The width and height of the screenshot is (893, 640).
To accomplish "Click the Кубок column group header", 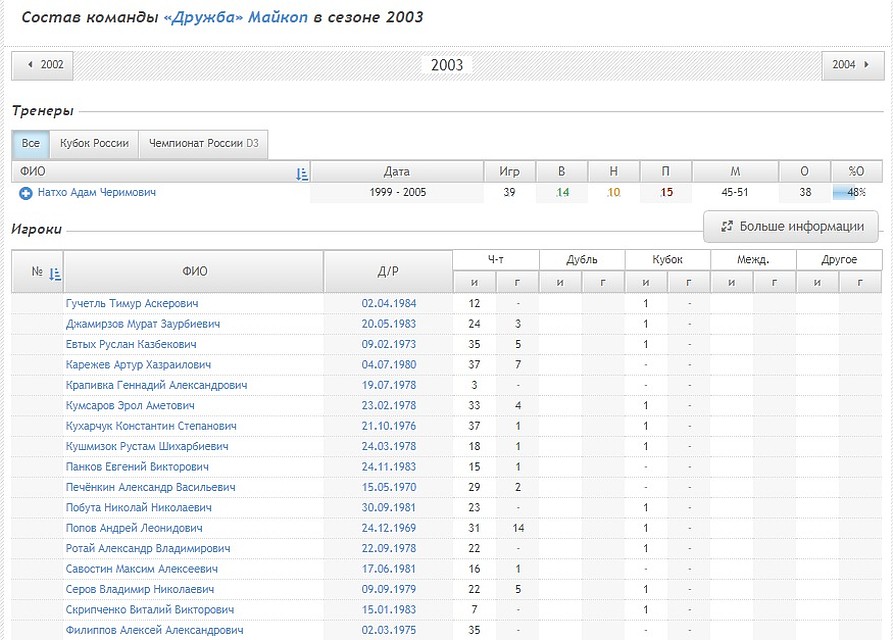I will (x=667, y=260).
